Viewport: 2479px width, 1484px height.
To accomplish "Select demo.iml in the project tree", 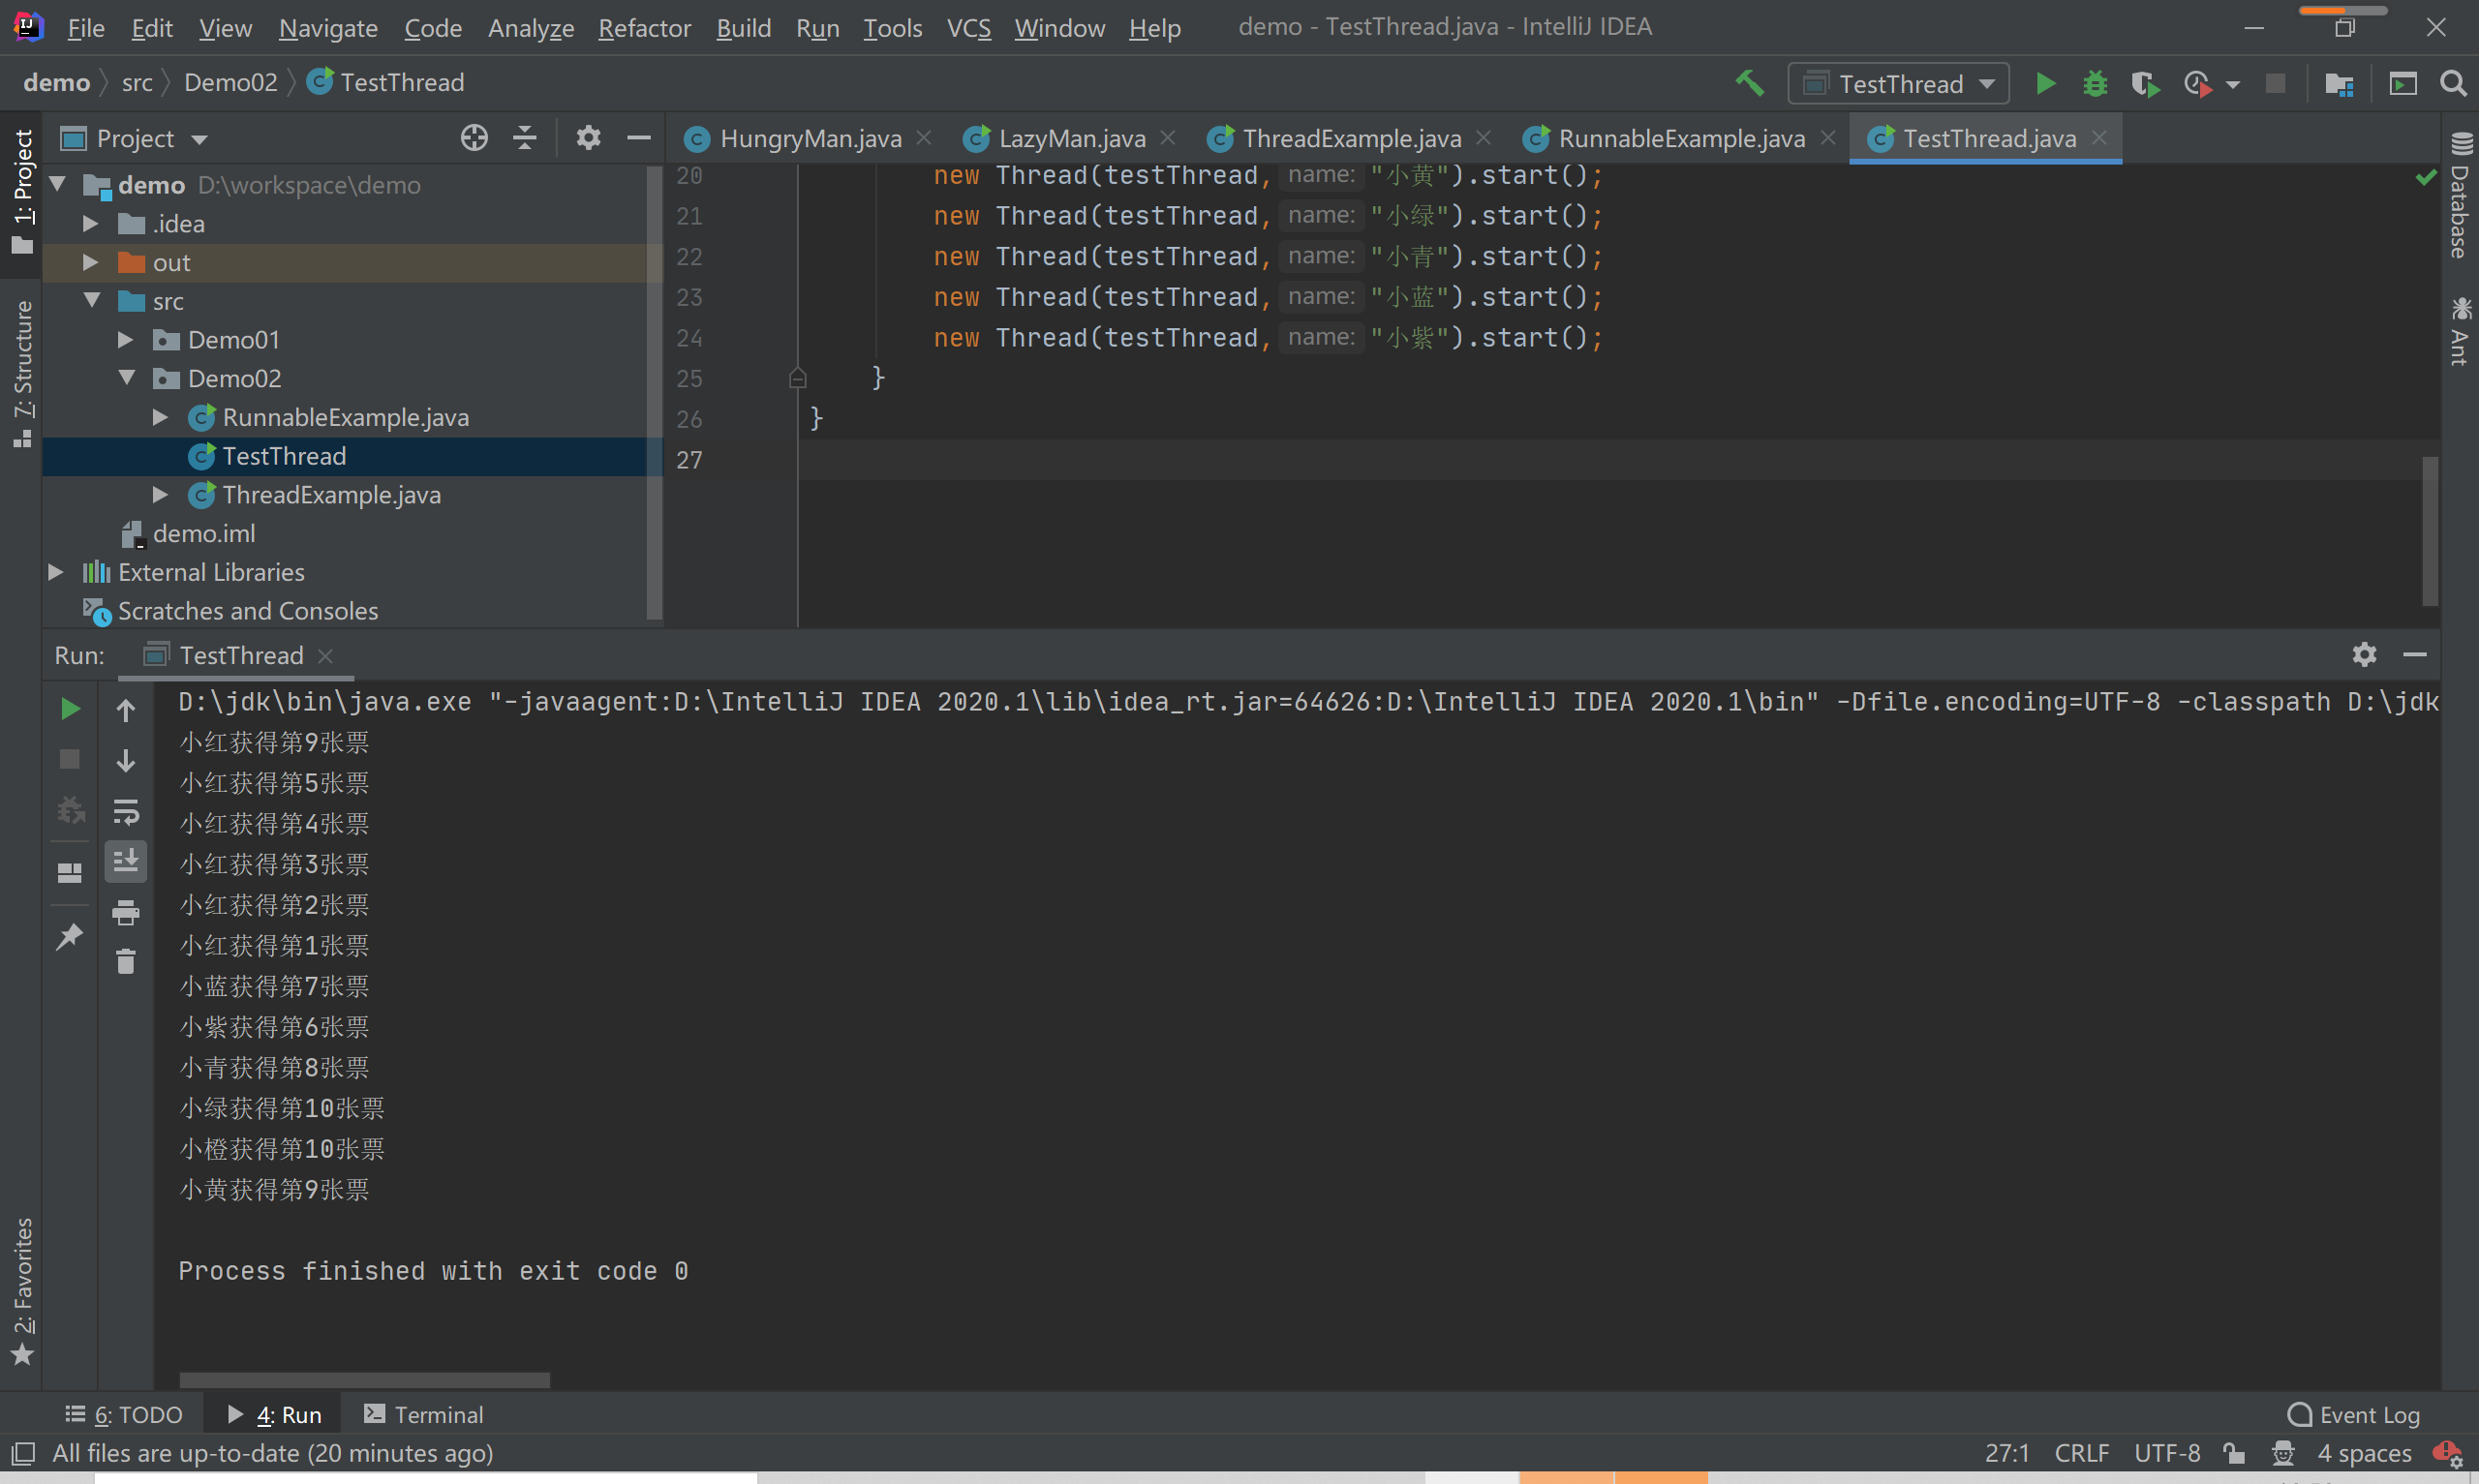I will (203, 533).
